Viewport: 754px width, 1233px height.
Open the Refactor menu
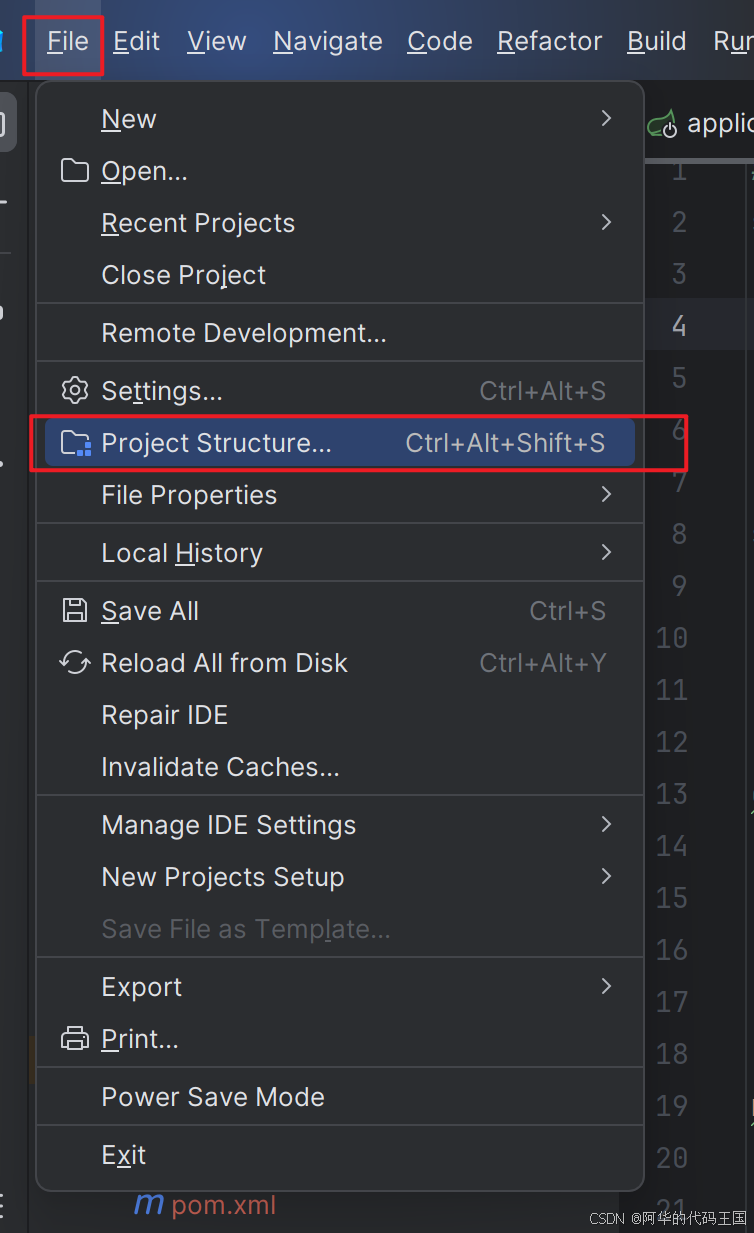(x=550, y=41)
